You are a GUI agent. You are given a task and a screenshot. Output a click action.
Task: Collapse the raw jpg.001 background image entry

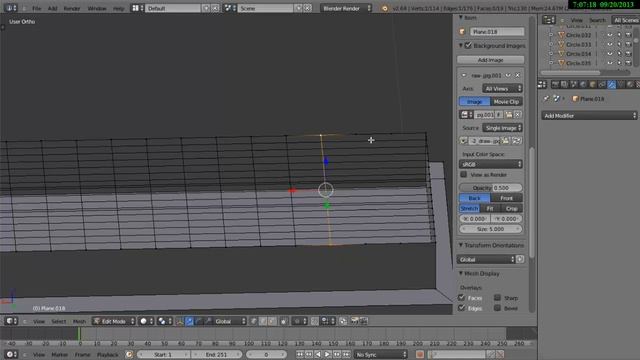[464, 76]
